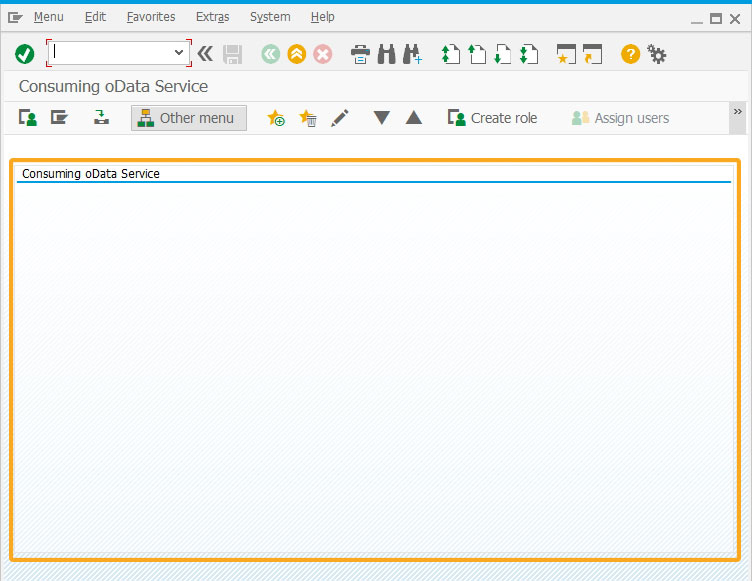Viewport: 752px width, 581px height.
Task: Click the User Menu icon
Action: tap(28, 118)
